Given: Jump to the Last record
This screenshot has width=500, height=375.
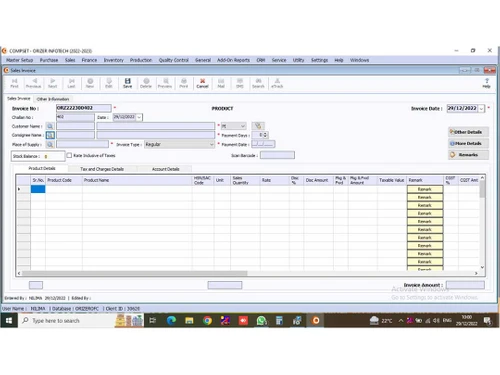Looking at the screenshot, I should coord(71,83).
